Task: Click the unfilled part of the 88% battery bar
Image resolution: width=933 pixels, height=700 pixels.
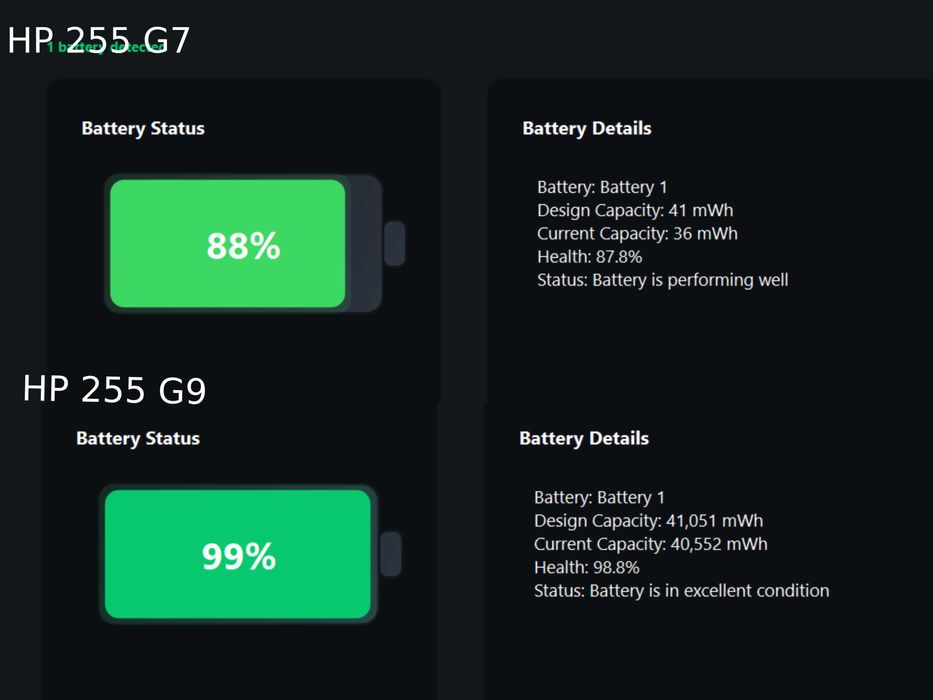Action: [364, 244]
